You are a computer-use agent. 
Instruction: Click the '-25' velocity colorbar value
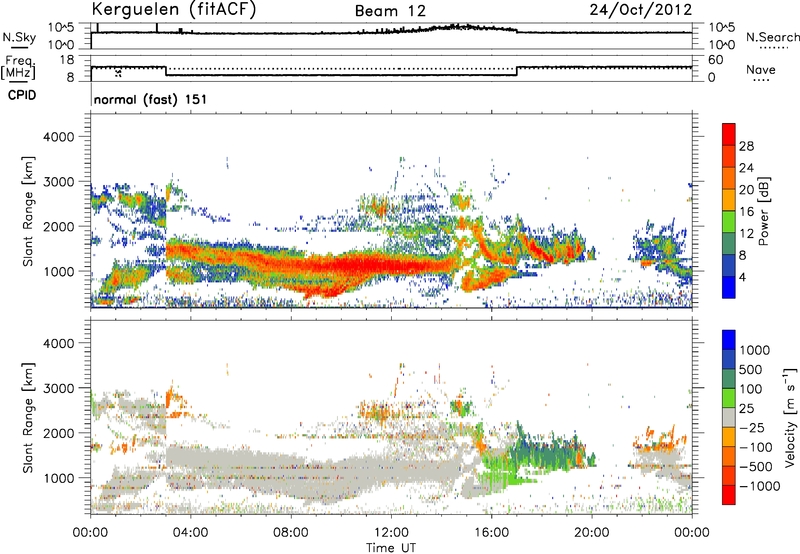[752, 427]
